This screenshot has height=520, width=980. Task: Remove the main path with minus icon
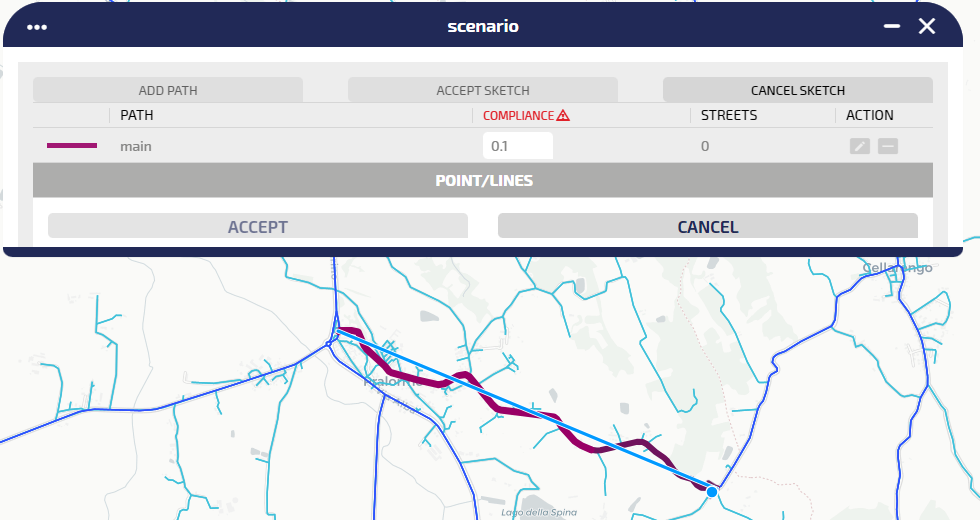click(888, 146)
